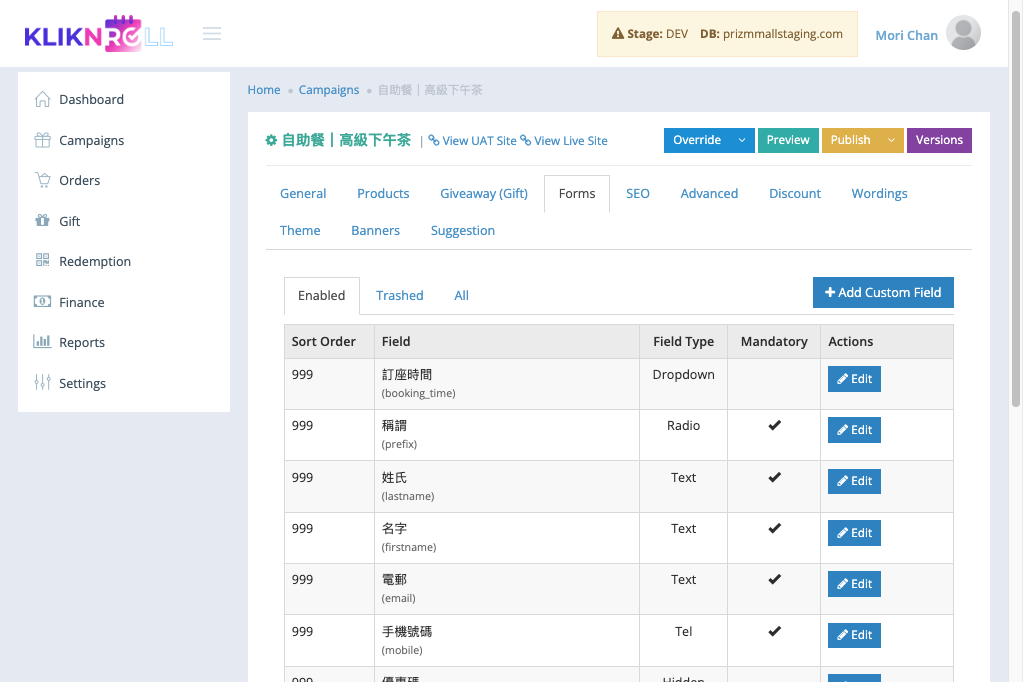This screenshot has height=682, width=1023.
Task: Click the user avatar picture
Action: (x=963, y=33)
